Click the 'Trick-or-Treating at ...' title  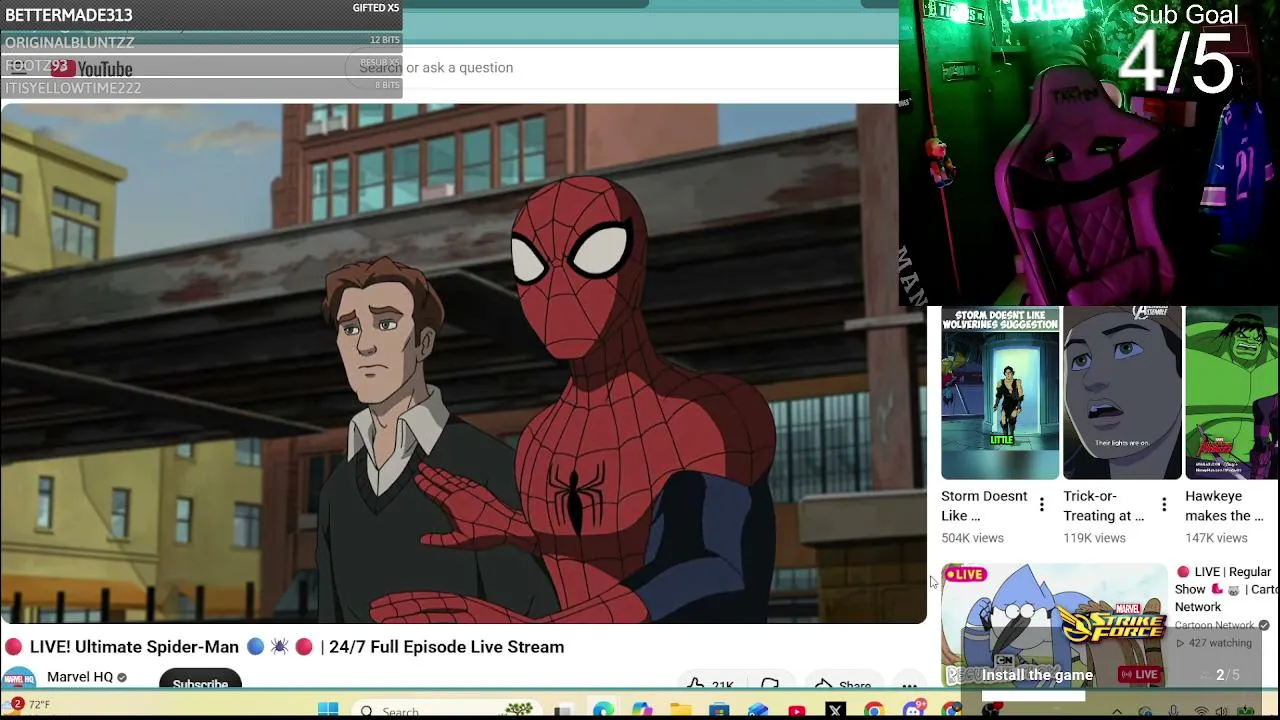(x=1104, y=506)
